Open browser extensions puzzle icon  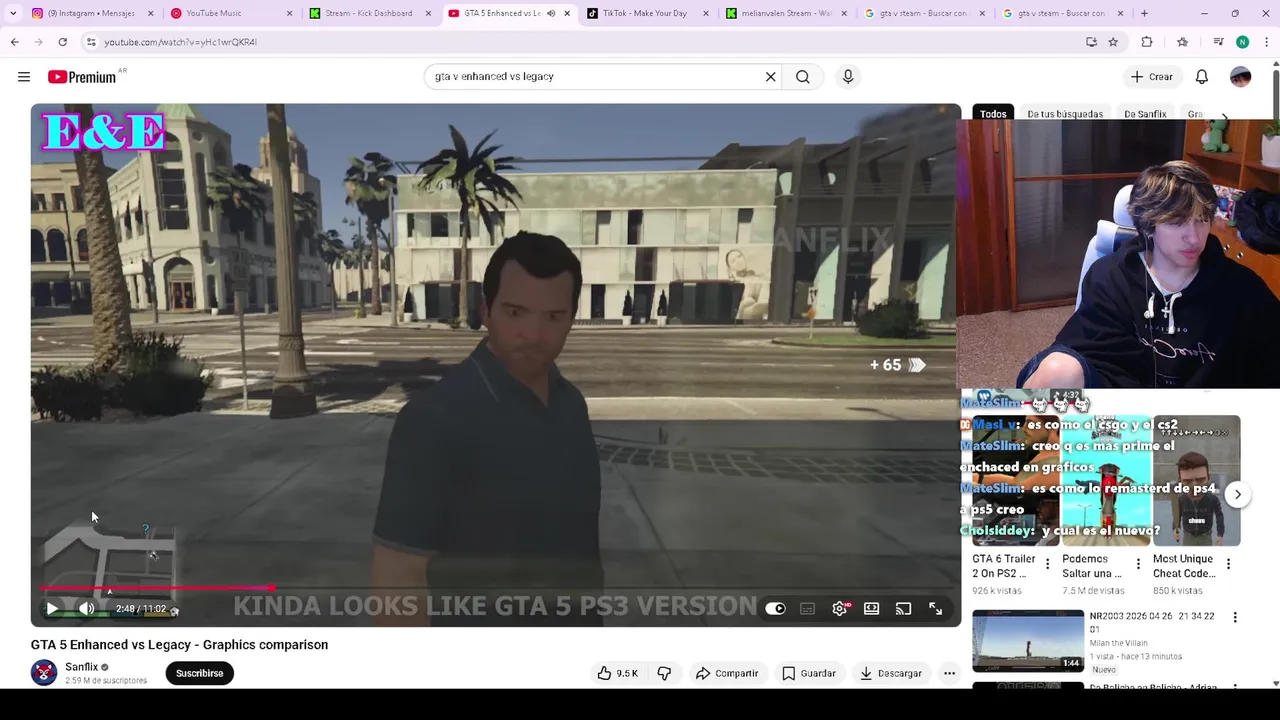(1147, 42)
